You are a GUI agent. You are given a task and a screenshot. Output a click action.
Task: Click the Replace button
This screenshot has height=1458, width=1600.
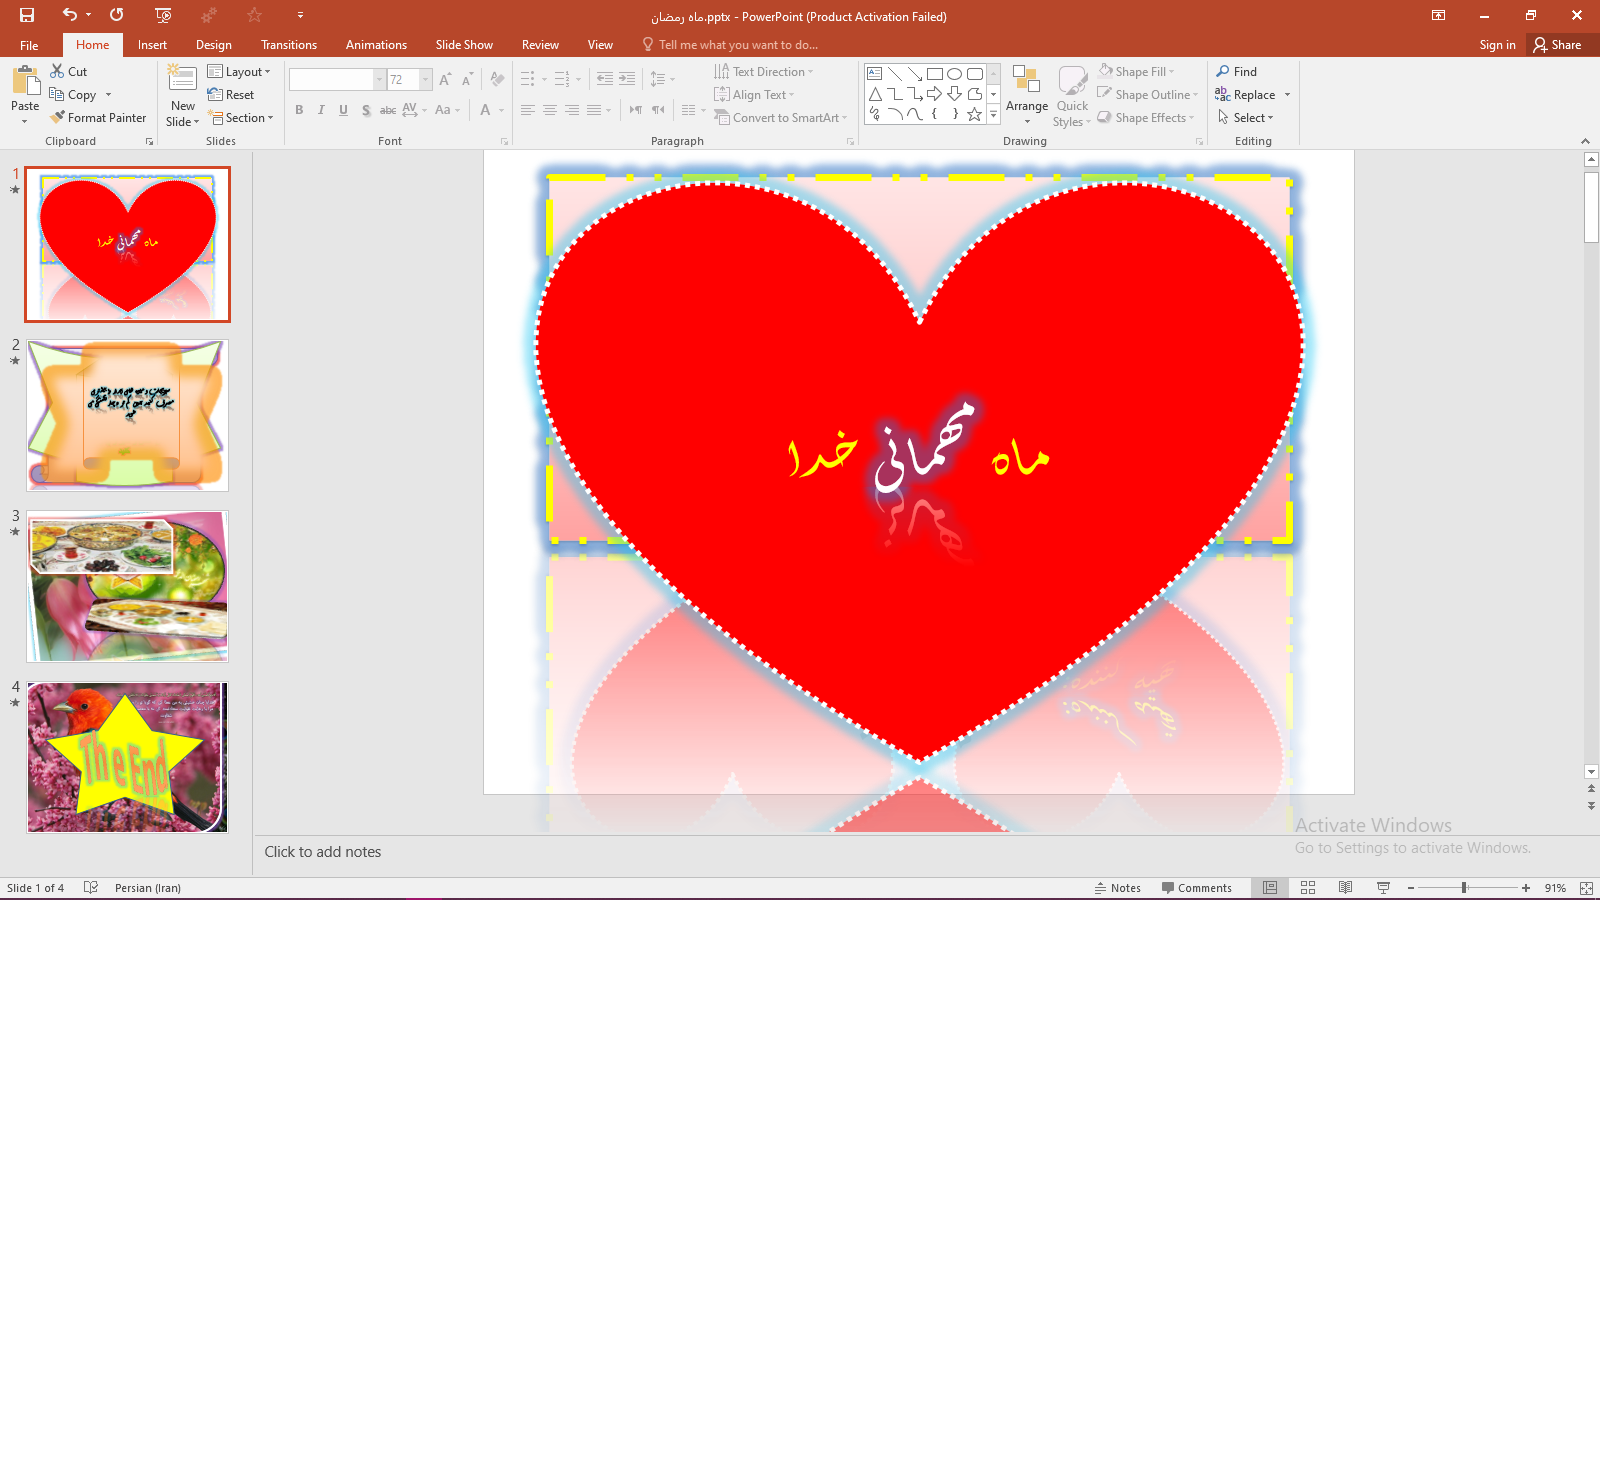(1245, 95)
